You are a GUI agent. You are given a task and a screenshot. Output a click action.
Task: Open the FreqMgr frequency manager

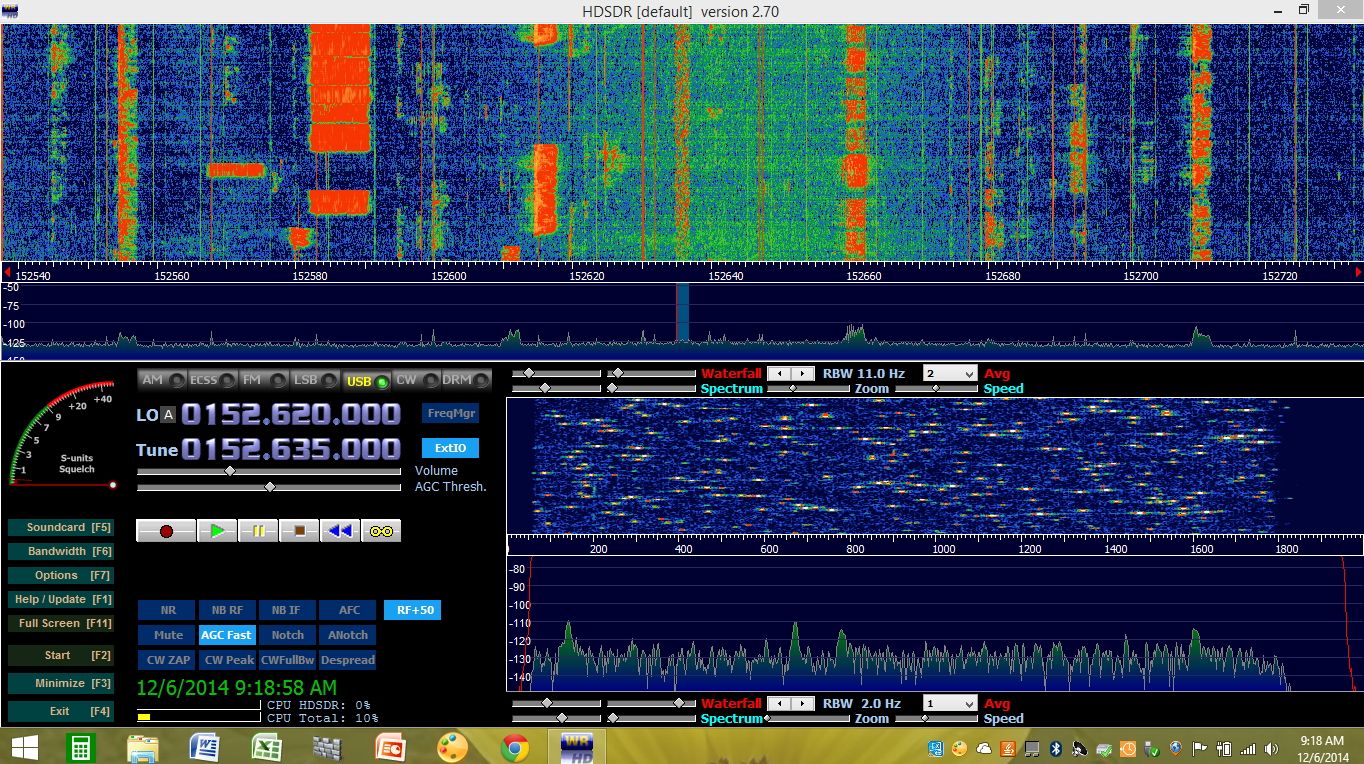(x=450, y=413)
